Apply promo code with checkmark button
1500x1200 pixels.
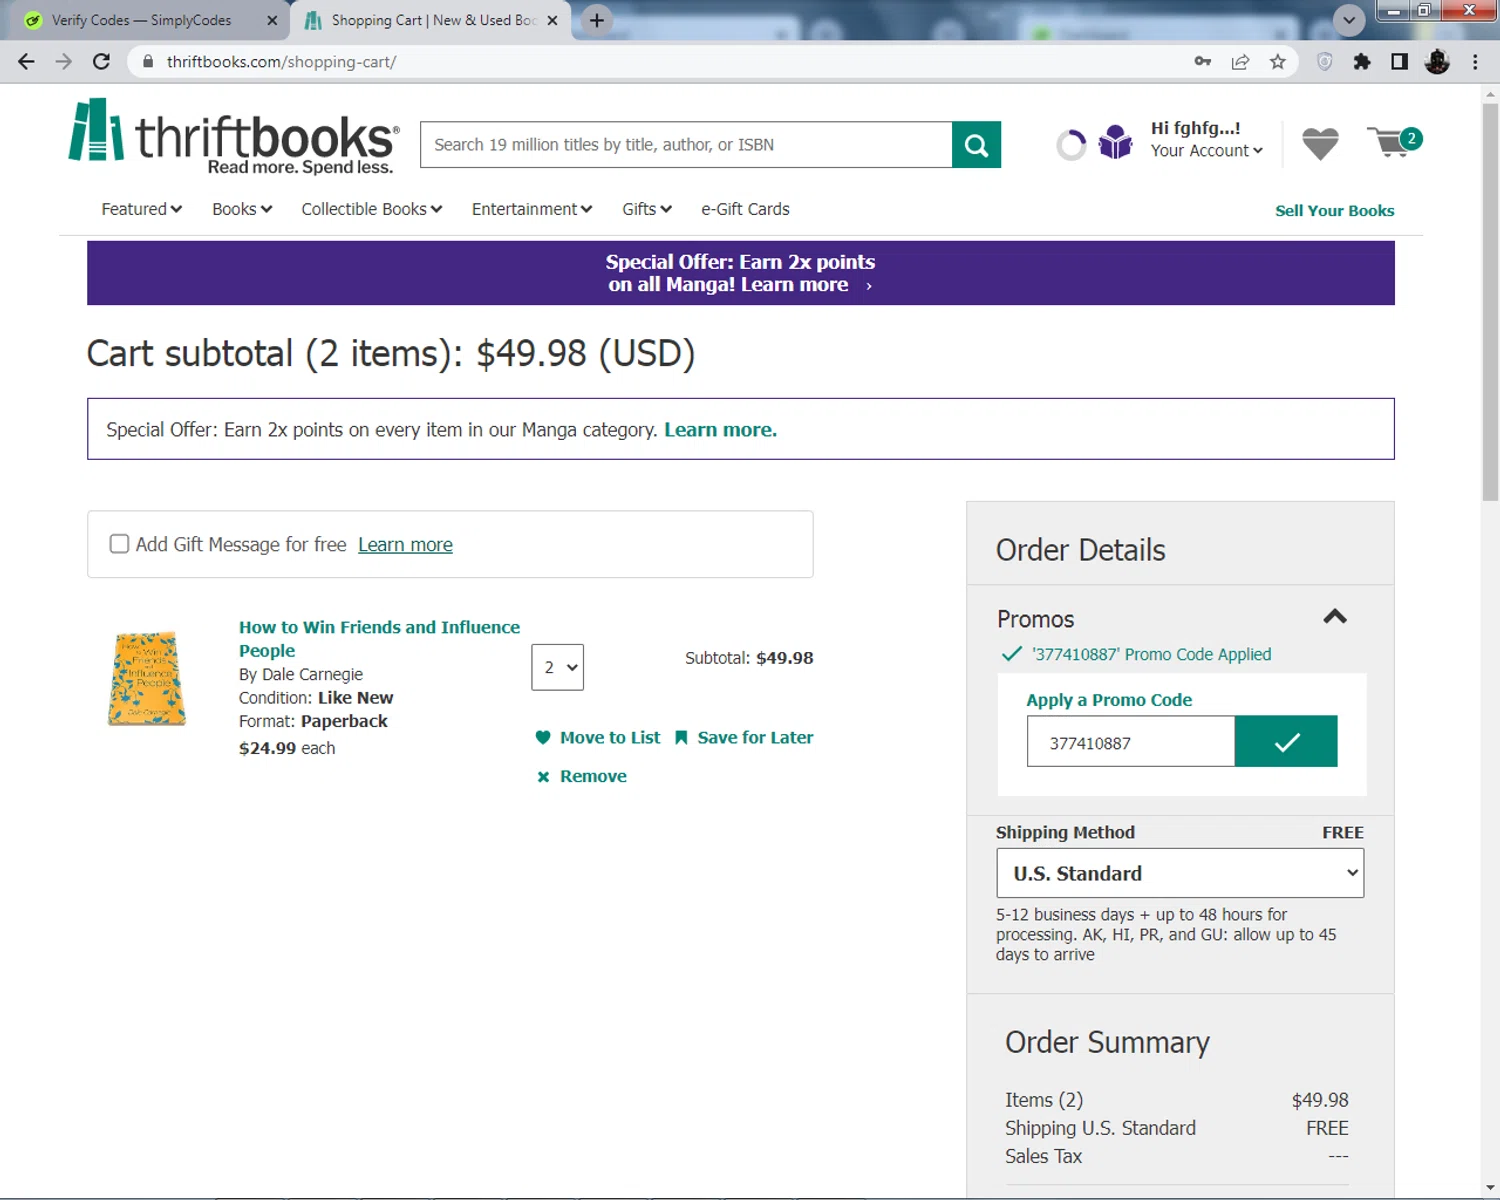point(1286,741)
